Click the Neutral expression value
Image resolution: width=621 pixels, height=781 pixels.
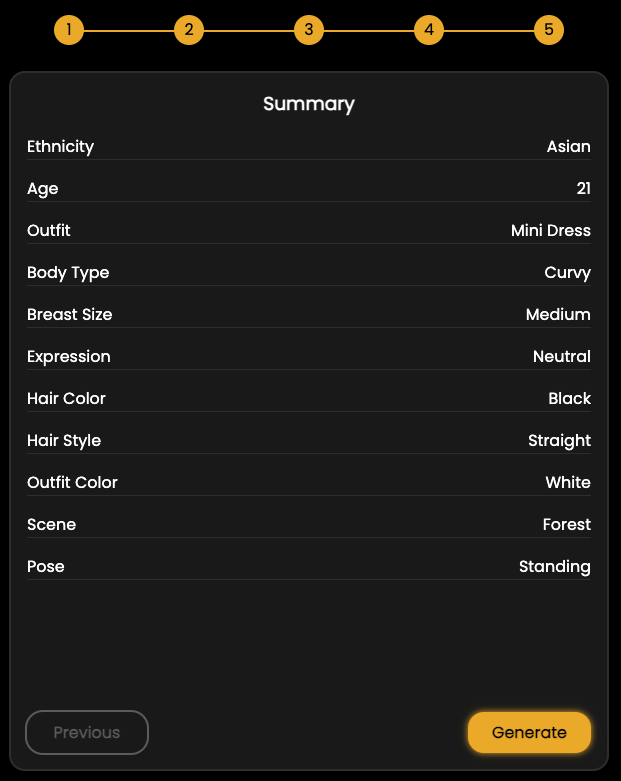[562, 356]
